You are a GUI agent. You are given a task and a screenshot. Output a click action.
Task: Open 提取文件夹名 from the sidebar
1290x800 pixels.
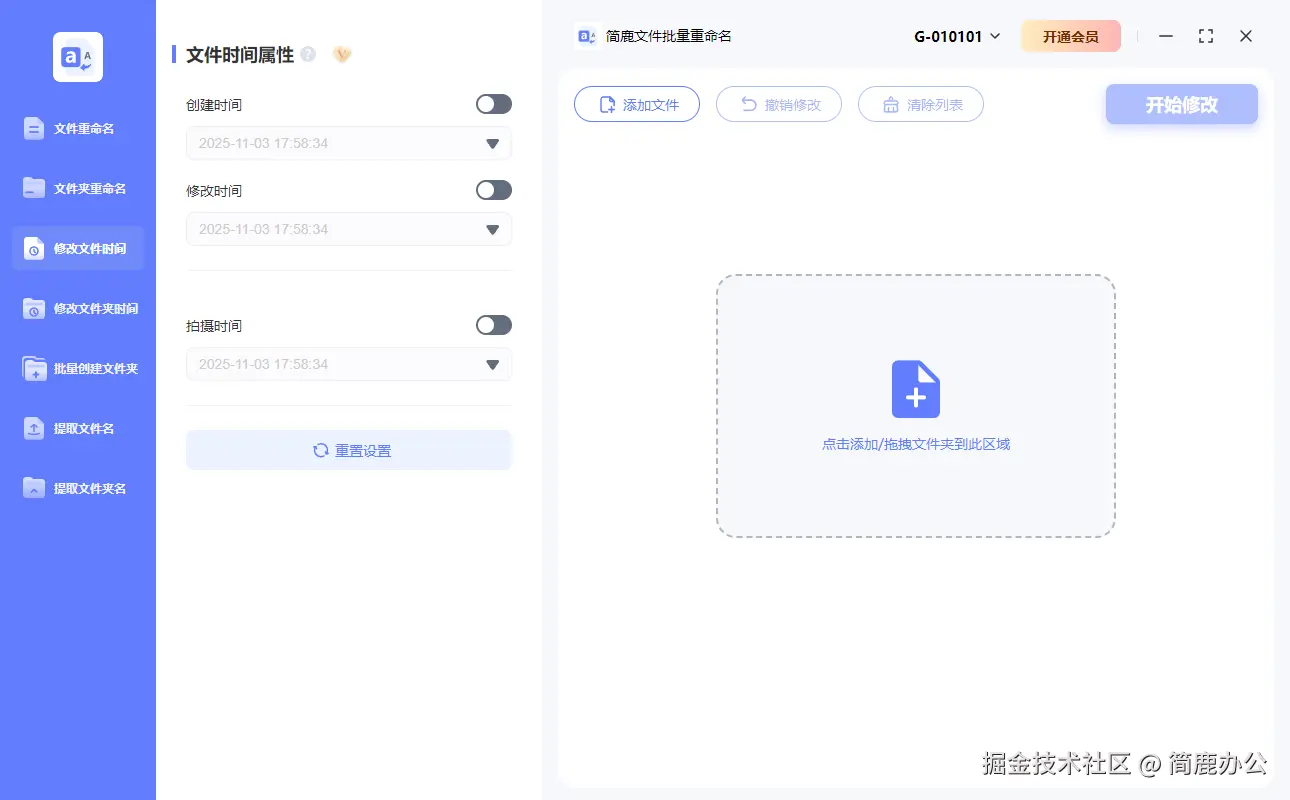click(78, 488)
